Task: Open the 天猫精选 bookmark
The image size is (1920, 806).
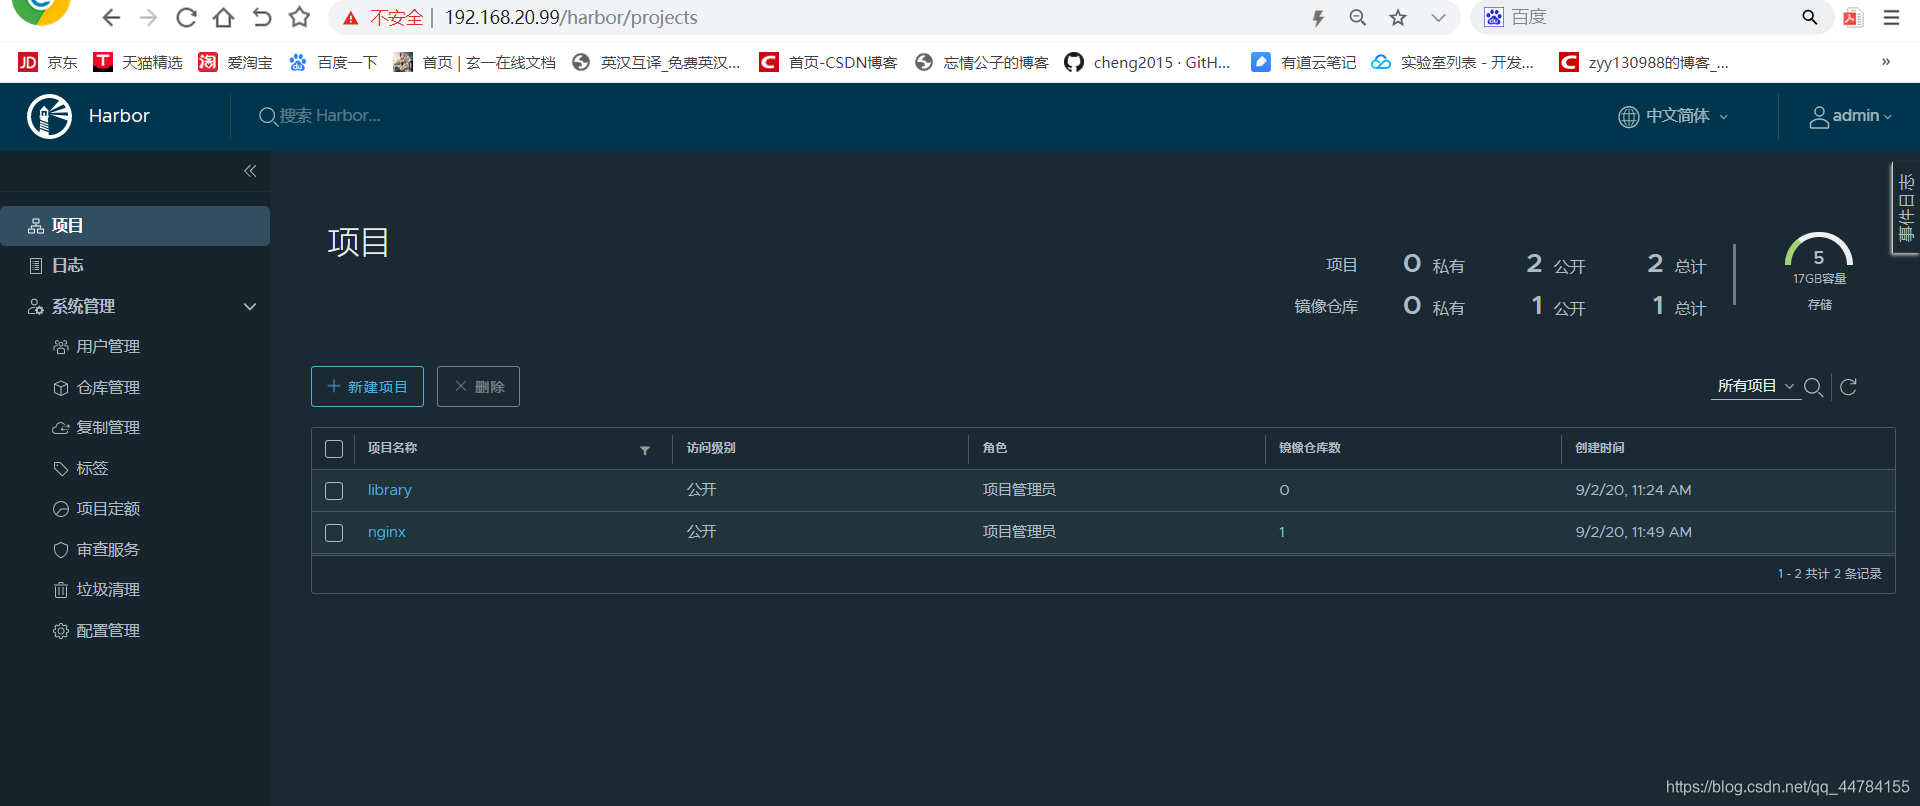Action: point(138,62)
